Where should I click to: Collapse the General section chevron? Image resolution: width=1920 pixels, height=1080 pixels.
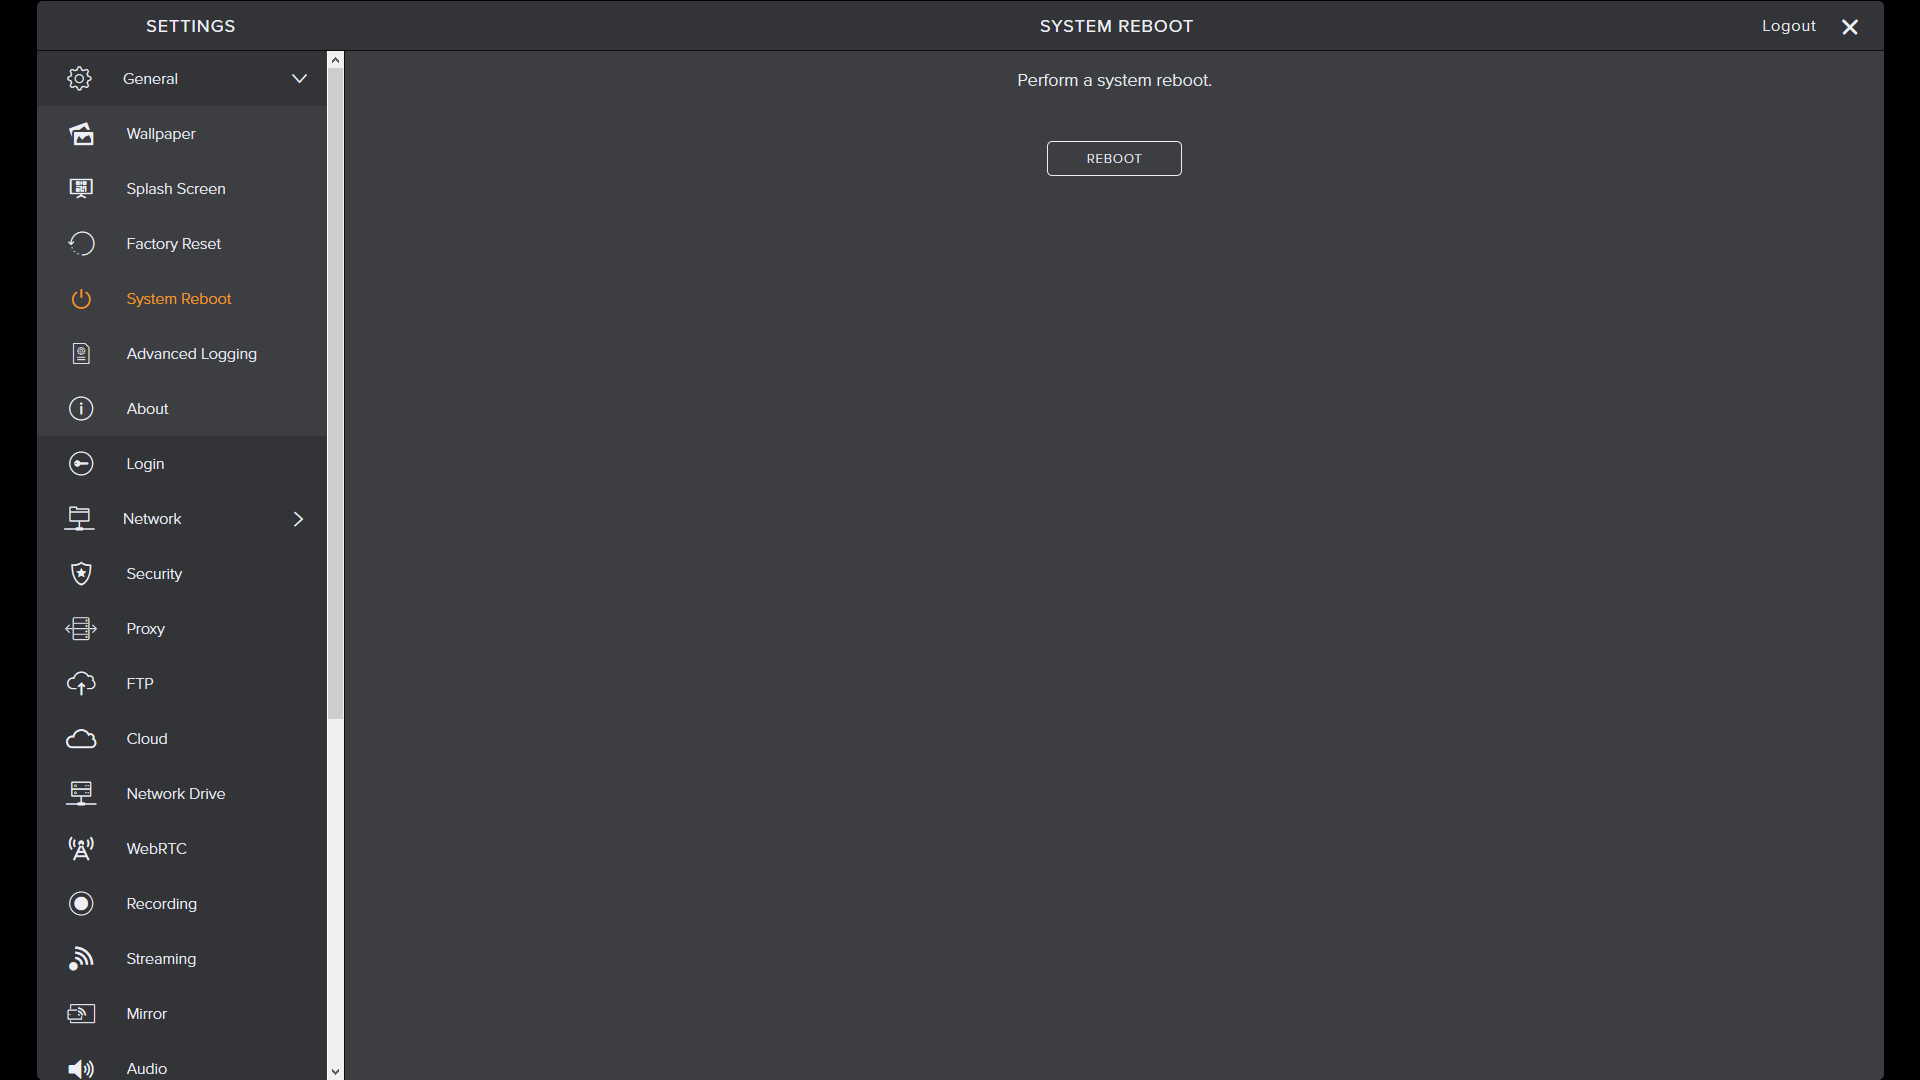299,78
